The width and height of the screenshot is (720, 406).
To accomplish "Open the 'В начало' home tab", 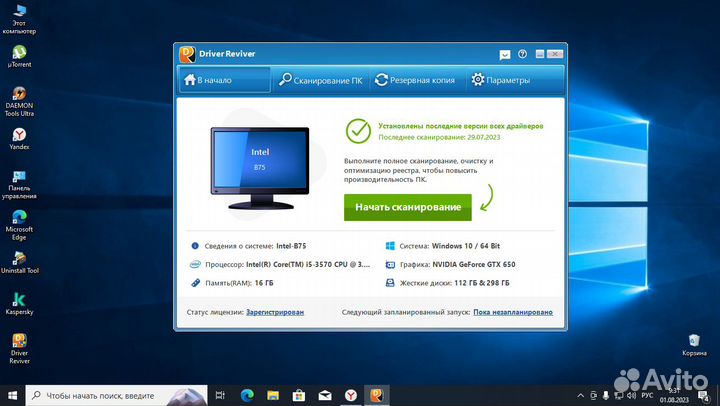I will point(224,80).
